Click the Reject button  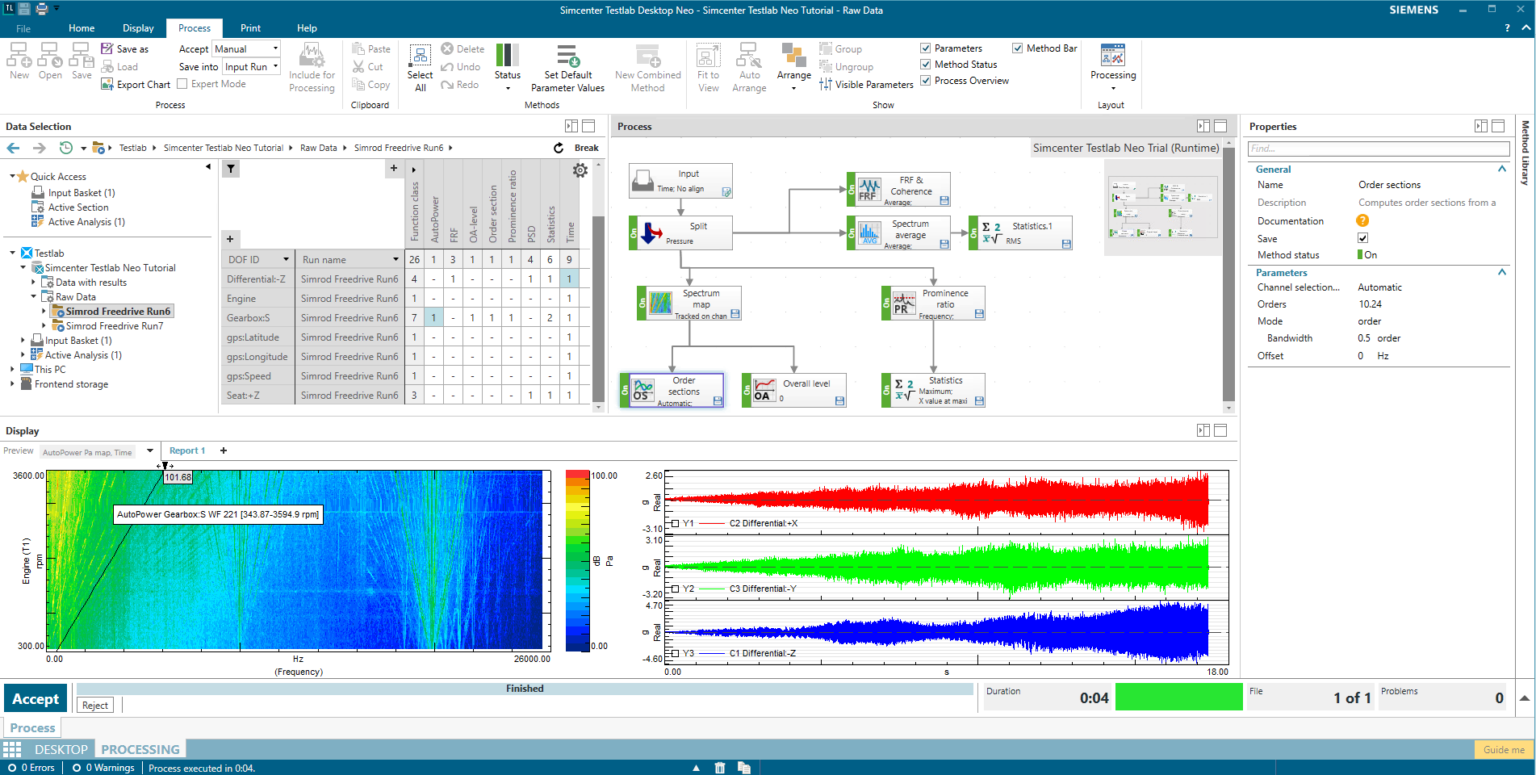point(94,705)
